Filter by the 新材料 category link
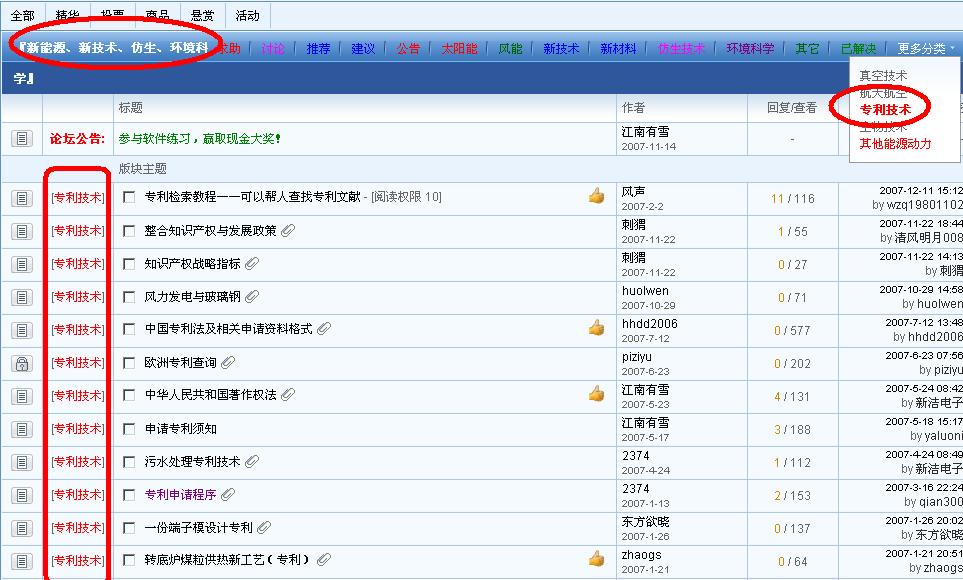The image size is (963, 580). point(618,49)
